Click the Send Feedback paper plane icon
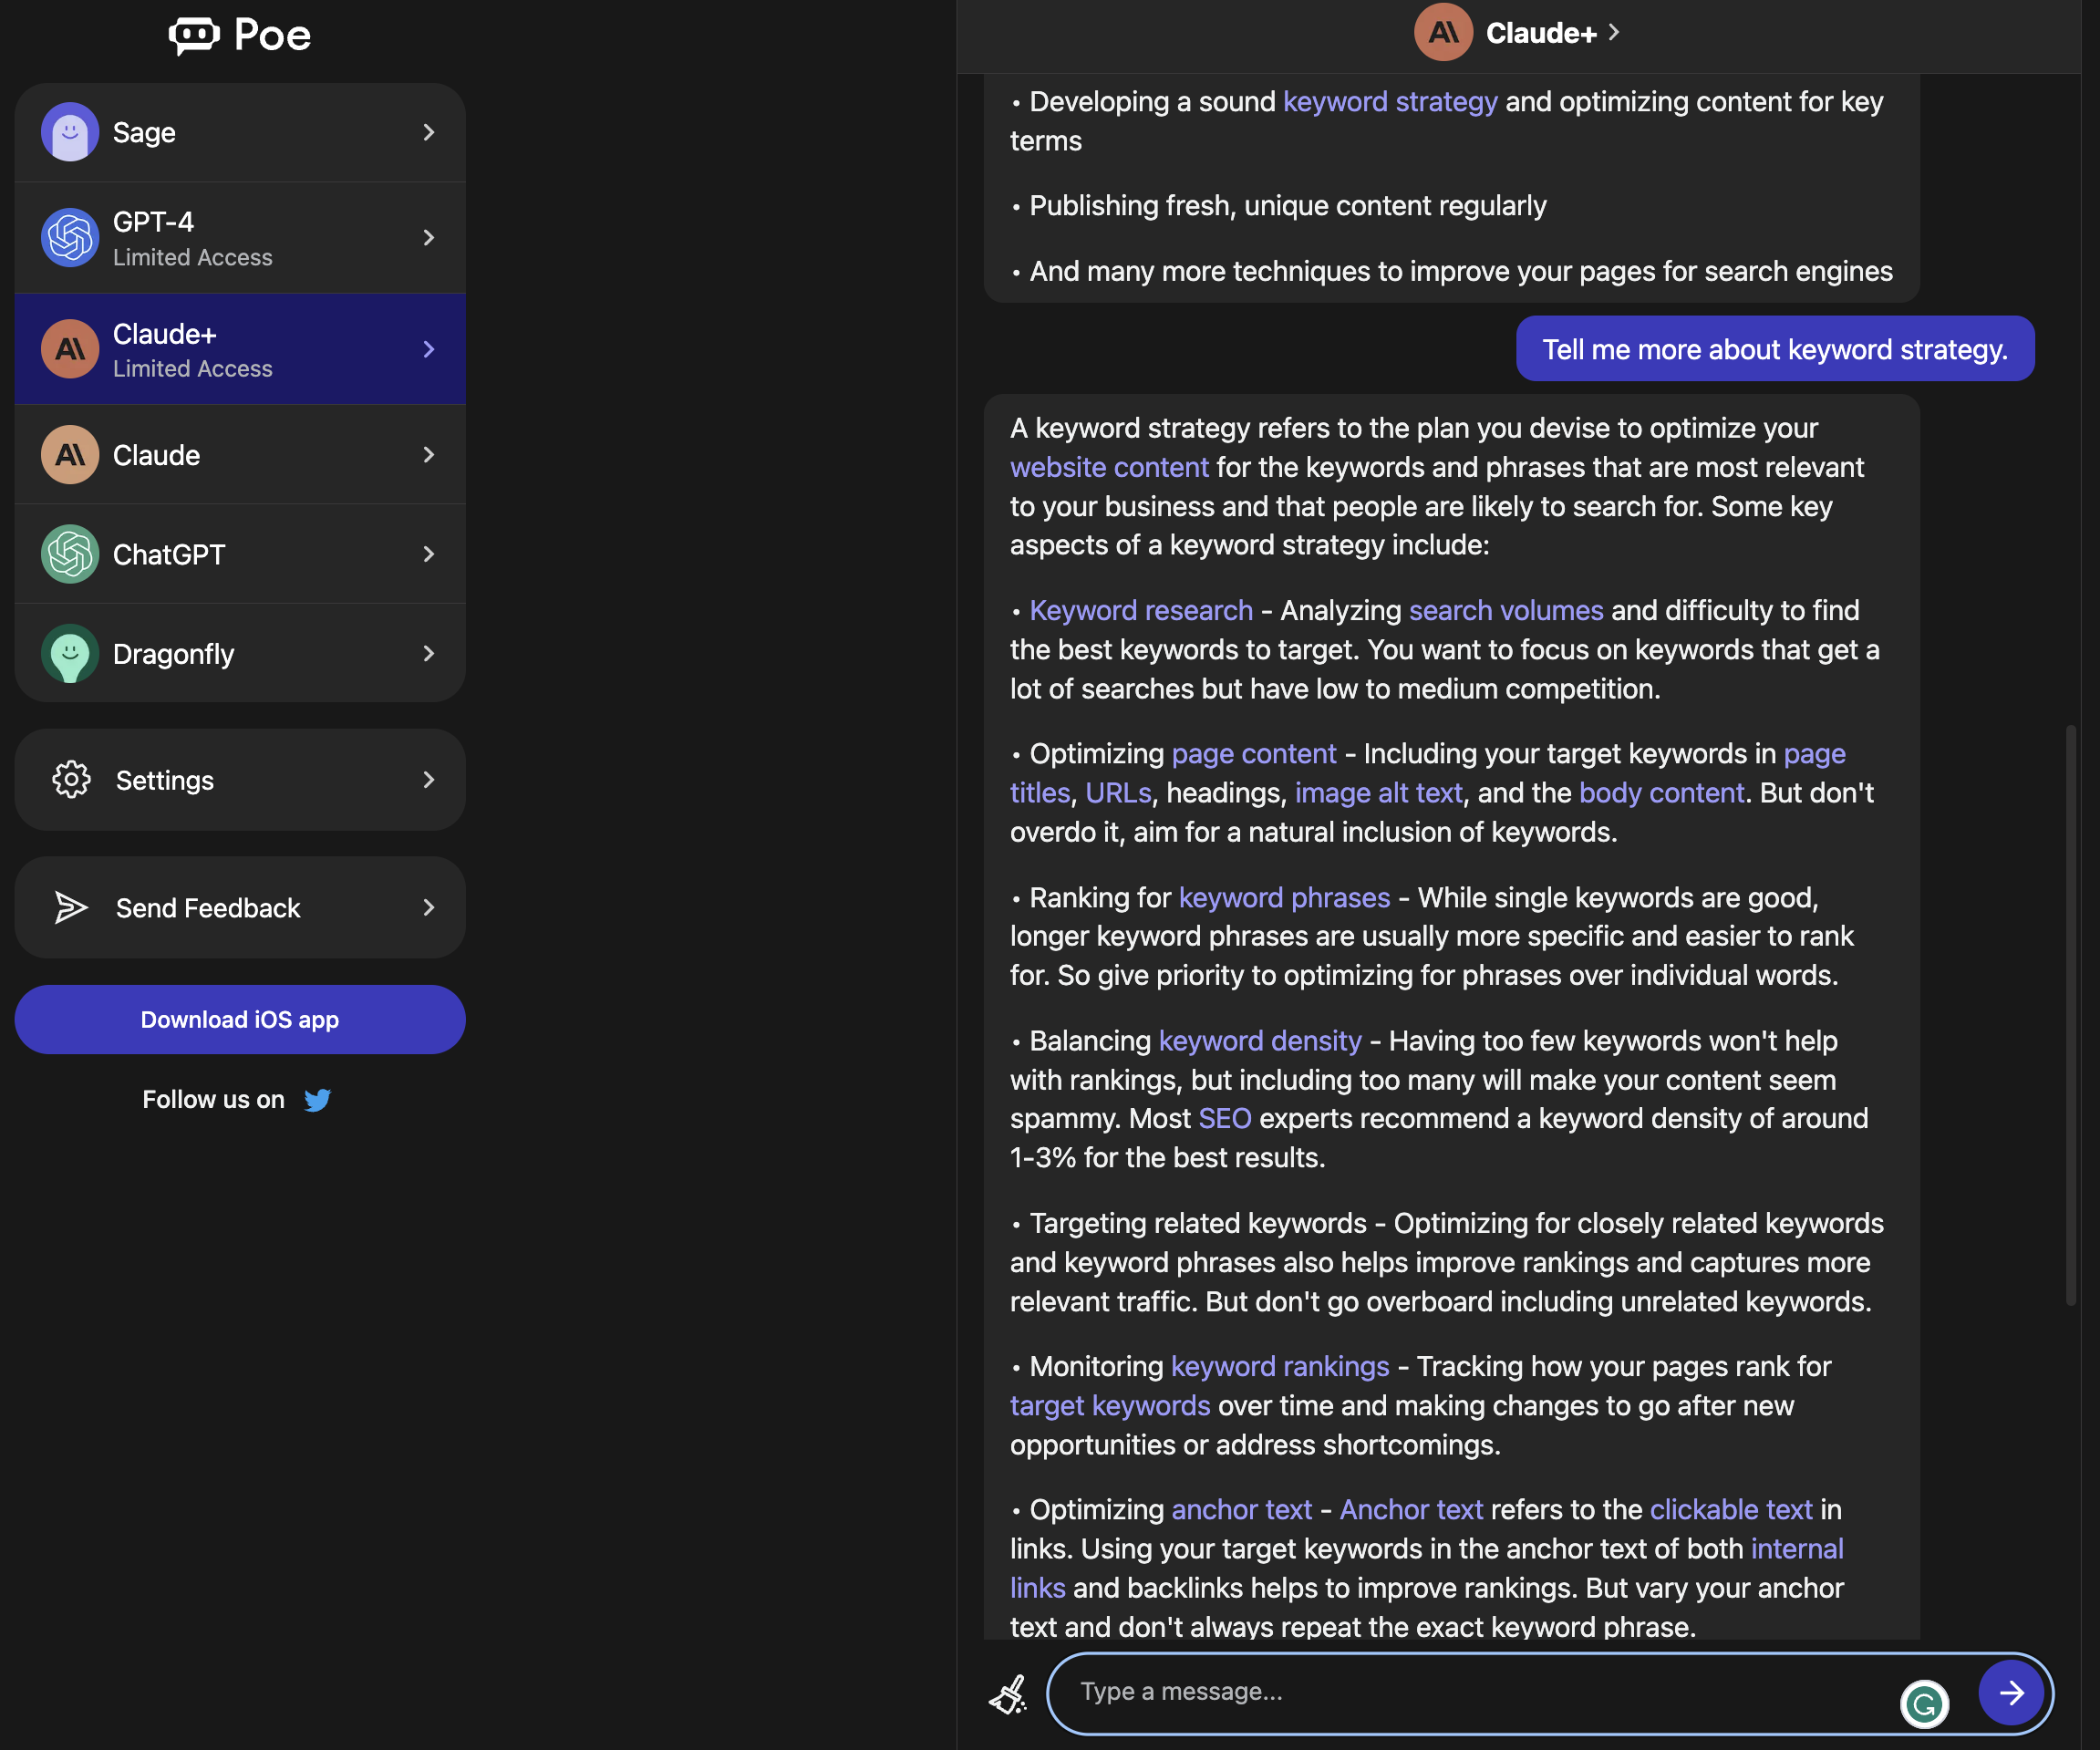This screenshot has height=1750, width=2100. (71, 908)
